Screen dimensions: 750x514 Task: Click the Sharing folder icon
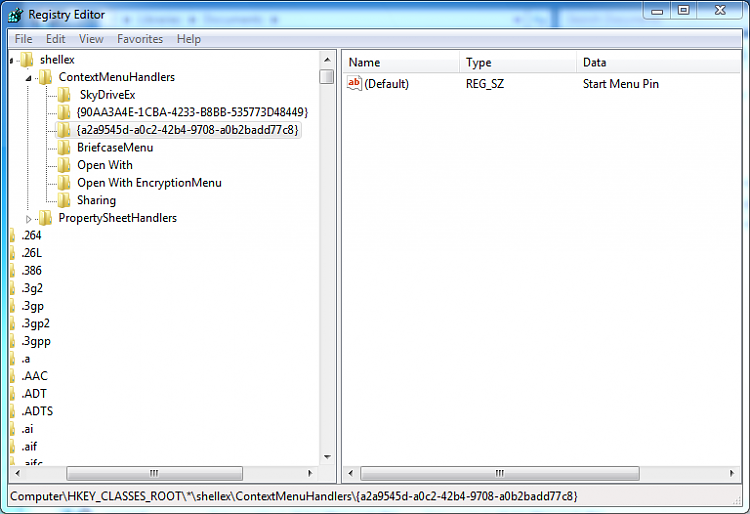[x=64, y=200]
